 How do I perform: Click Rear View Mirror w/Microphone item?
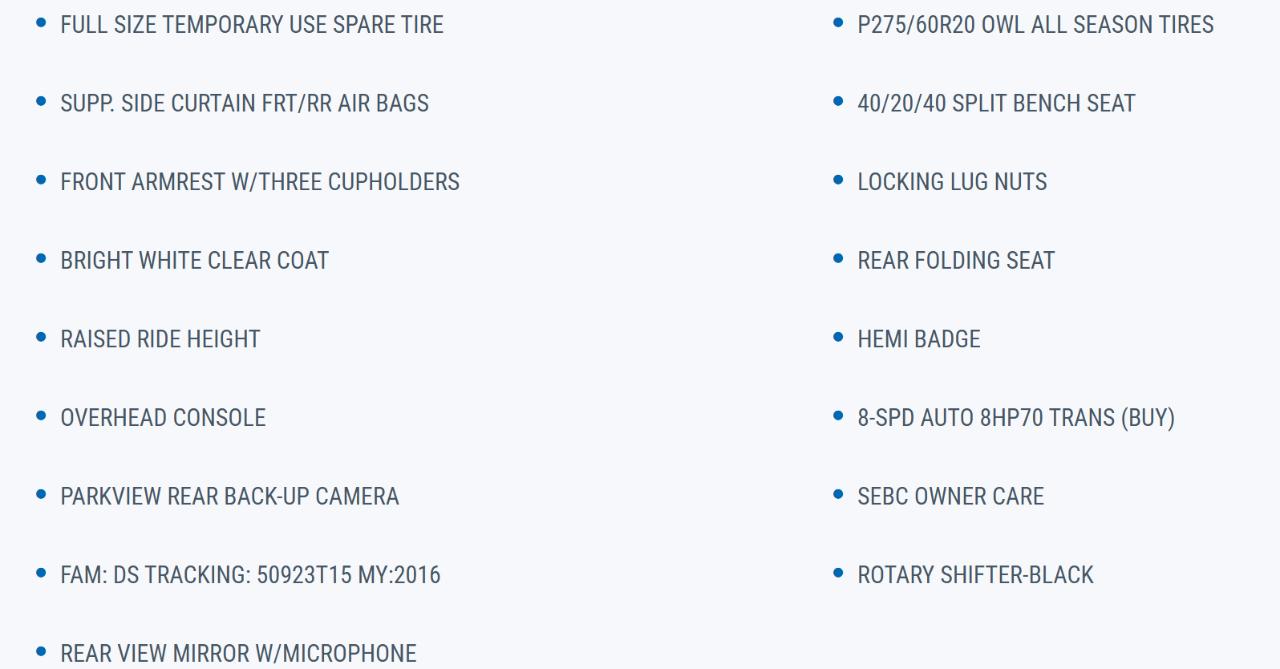coord(238,654)
